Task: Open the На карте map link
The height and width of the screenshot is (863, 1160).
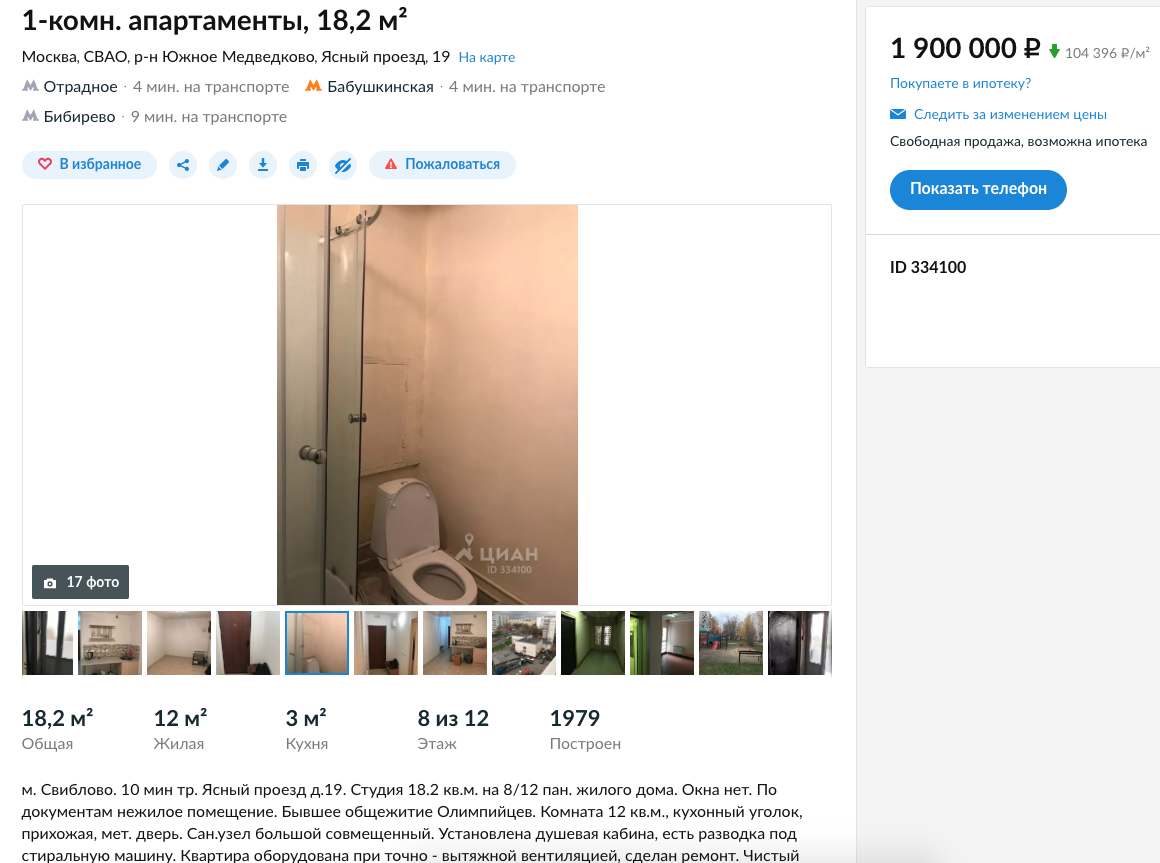Action: (x=487, y=57)
